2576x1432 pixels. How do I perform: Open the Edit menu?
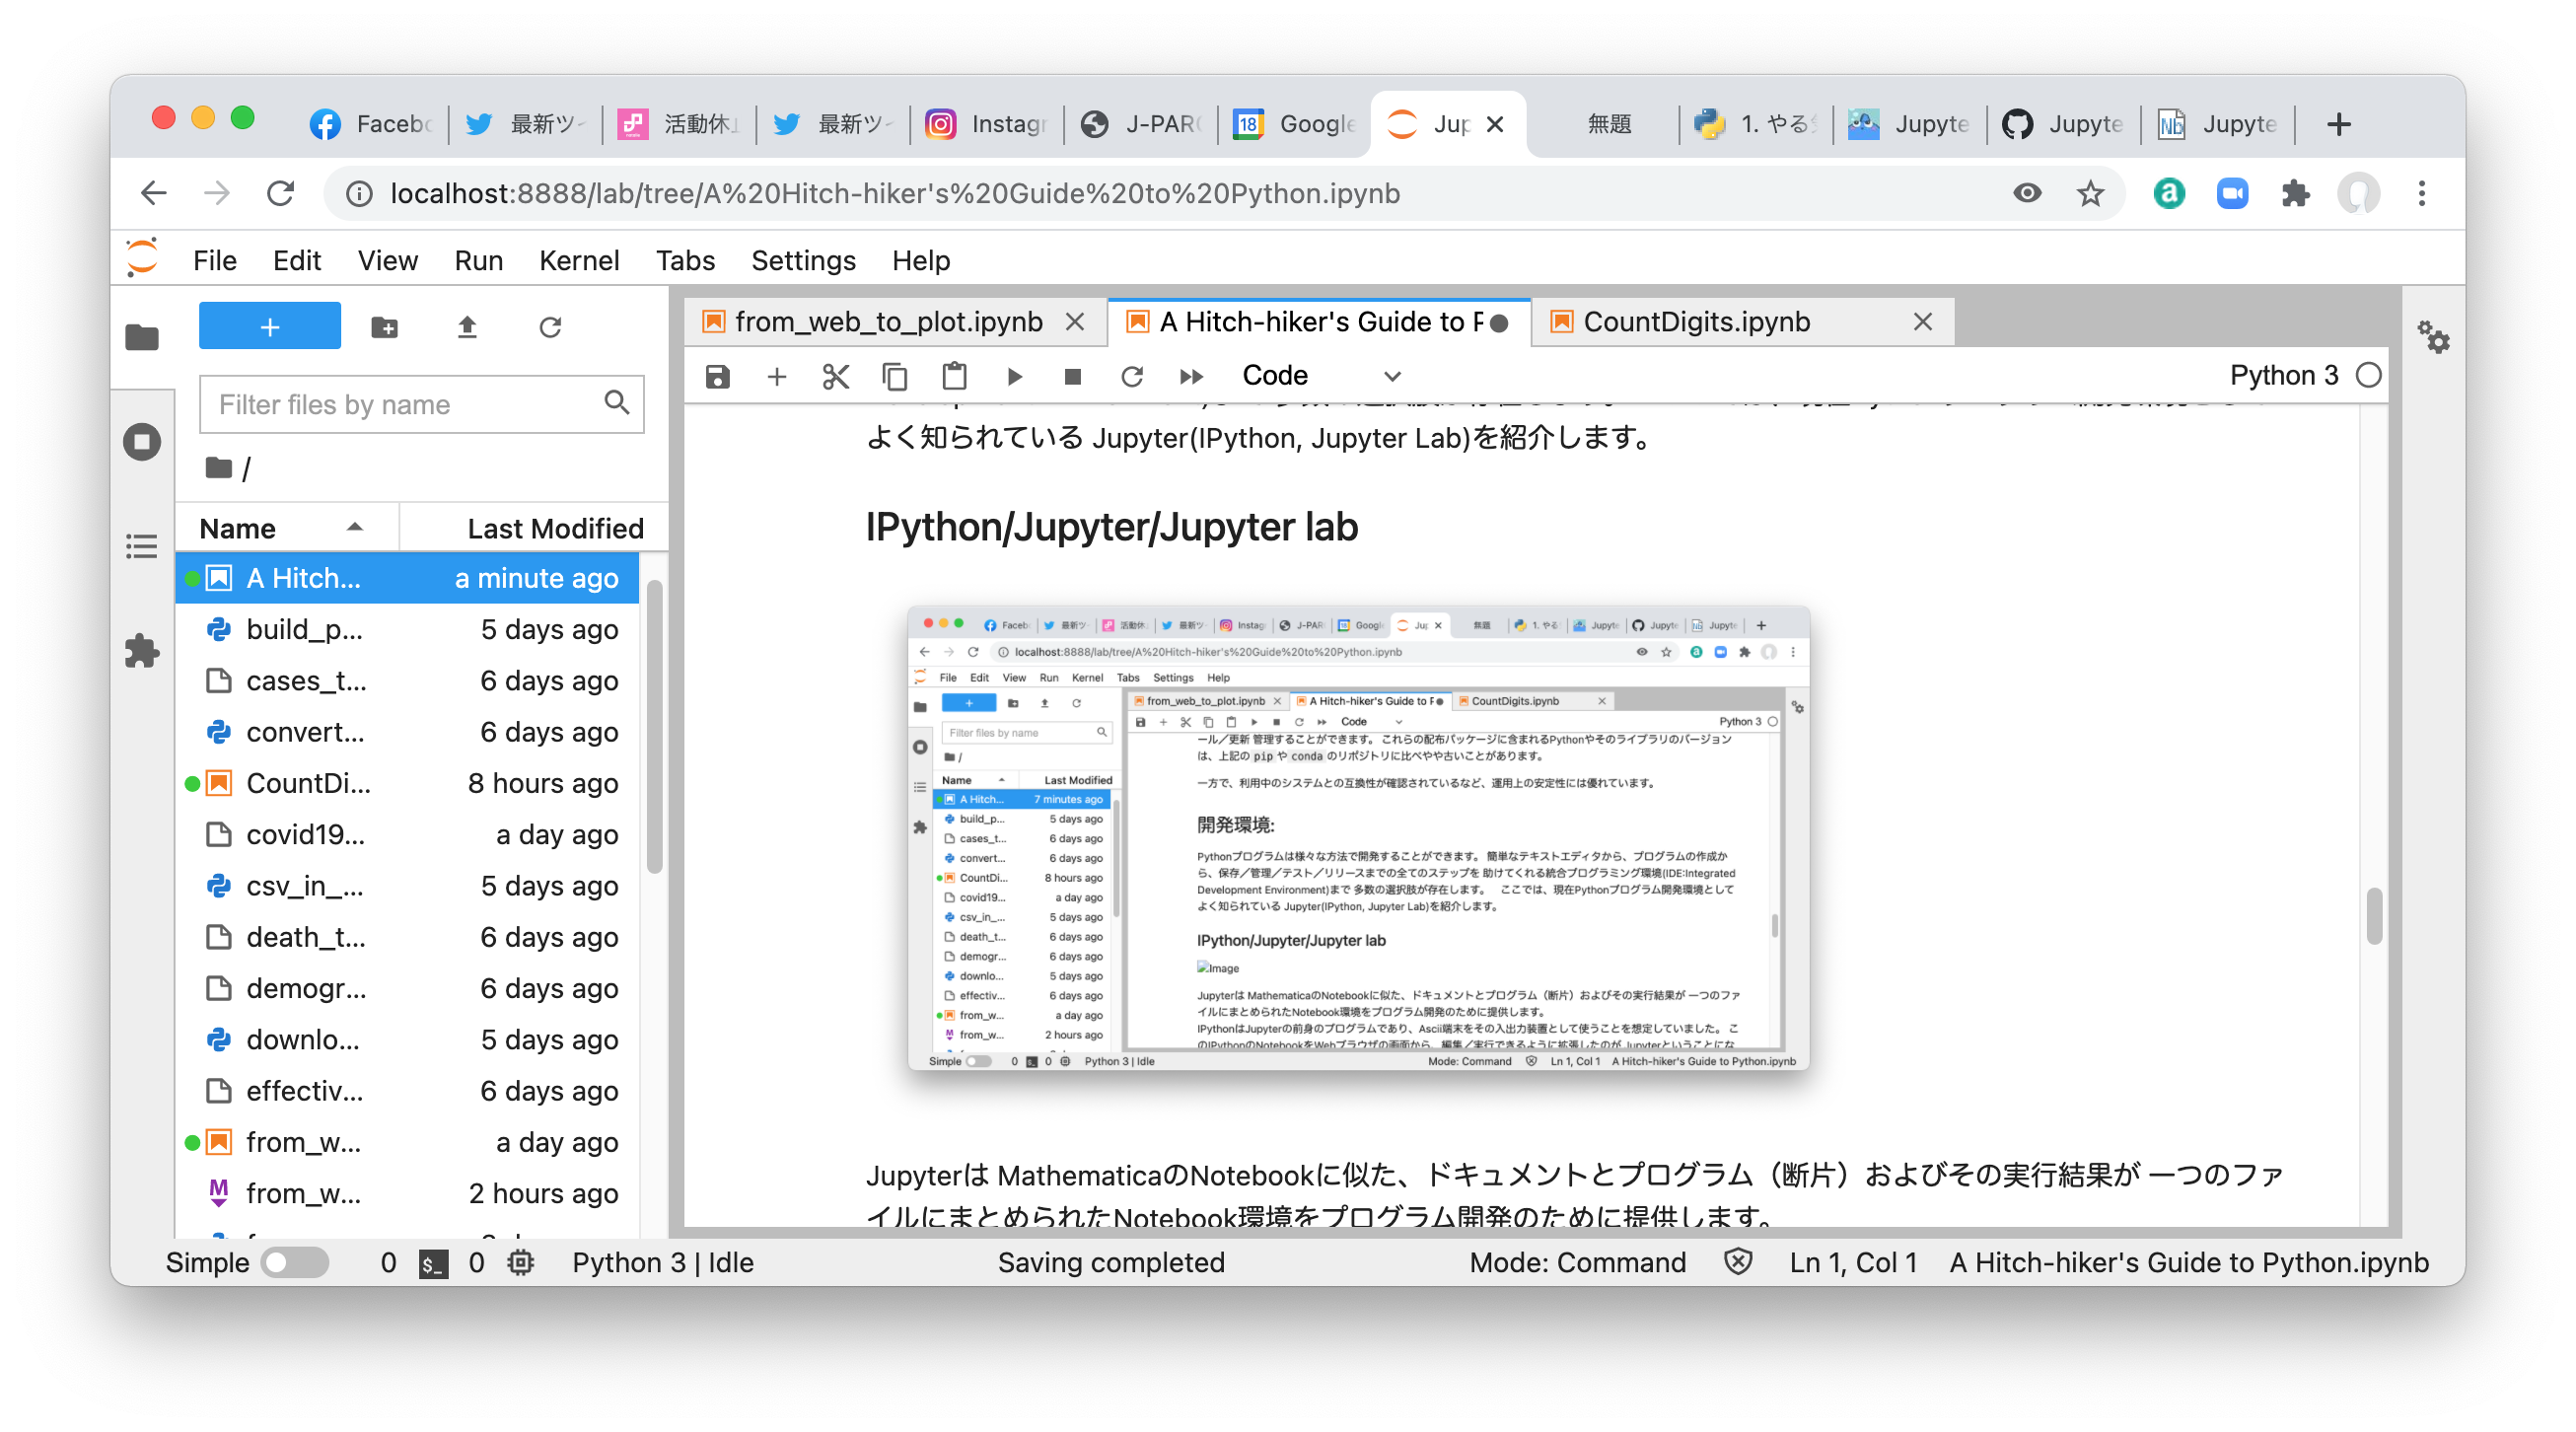tap(297, 261)
